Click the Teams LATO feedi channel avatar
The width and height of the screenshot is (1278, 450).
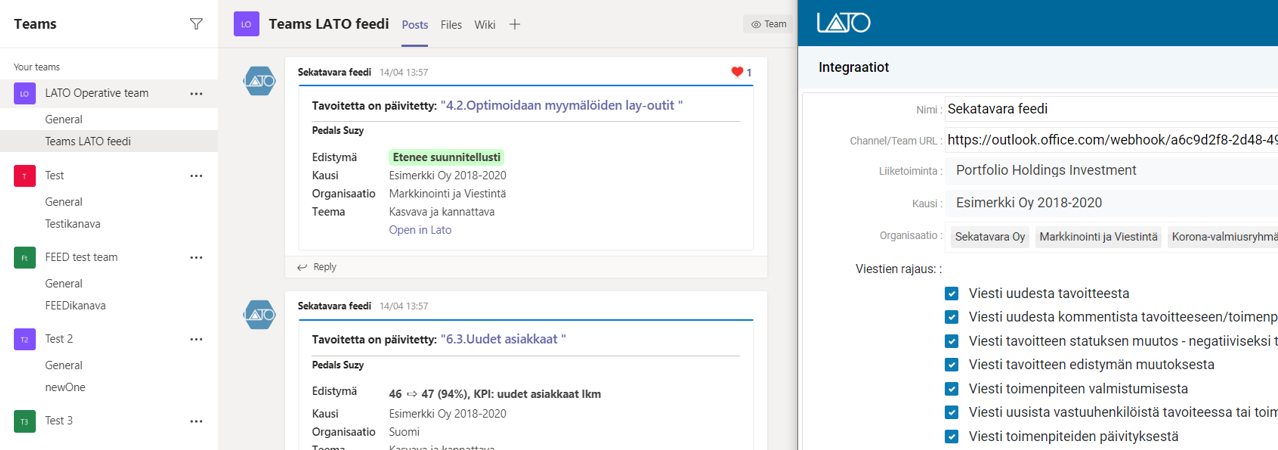tap(247, 24)
